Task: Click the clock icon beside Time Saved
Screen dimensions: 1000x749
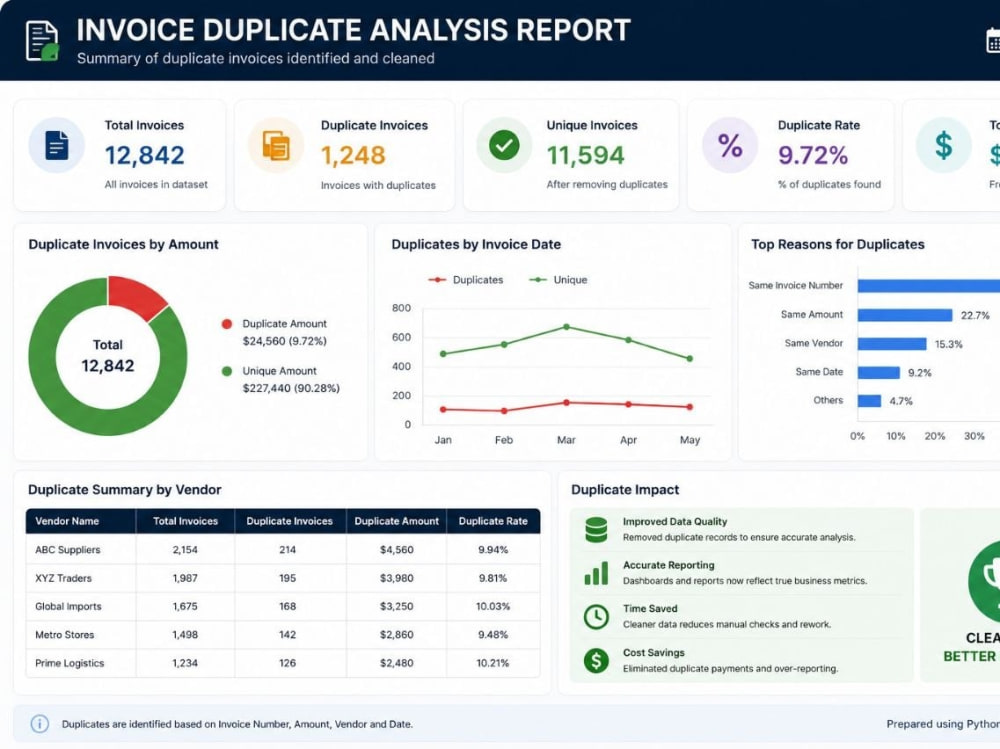Action: pos(596,617)
